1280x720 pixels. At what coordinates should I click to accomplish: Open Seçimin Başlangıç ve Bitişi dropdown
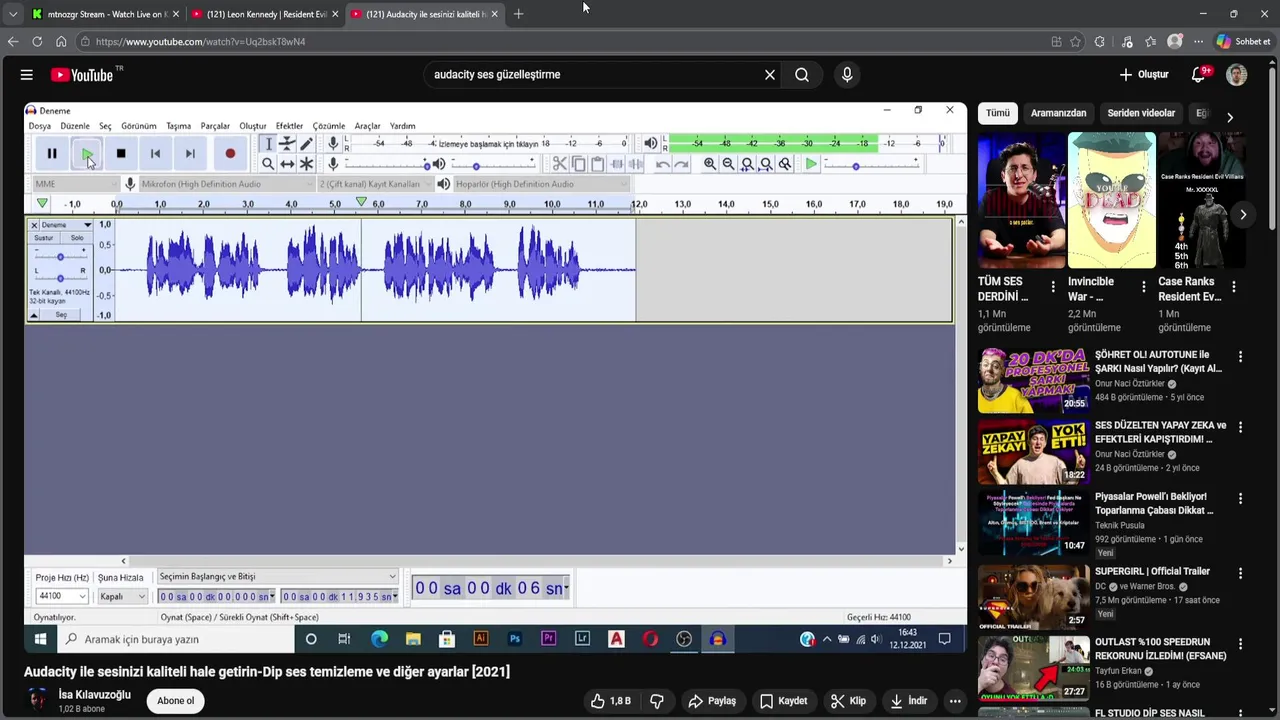pyautogui.click(x=278, y=576)
